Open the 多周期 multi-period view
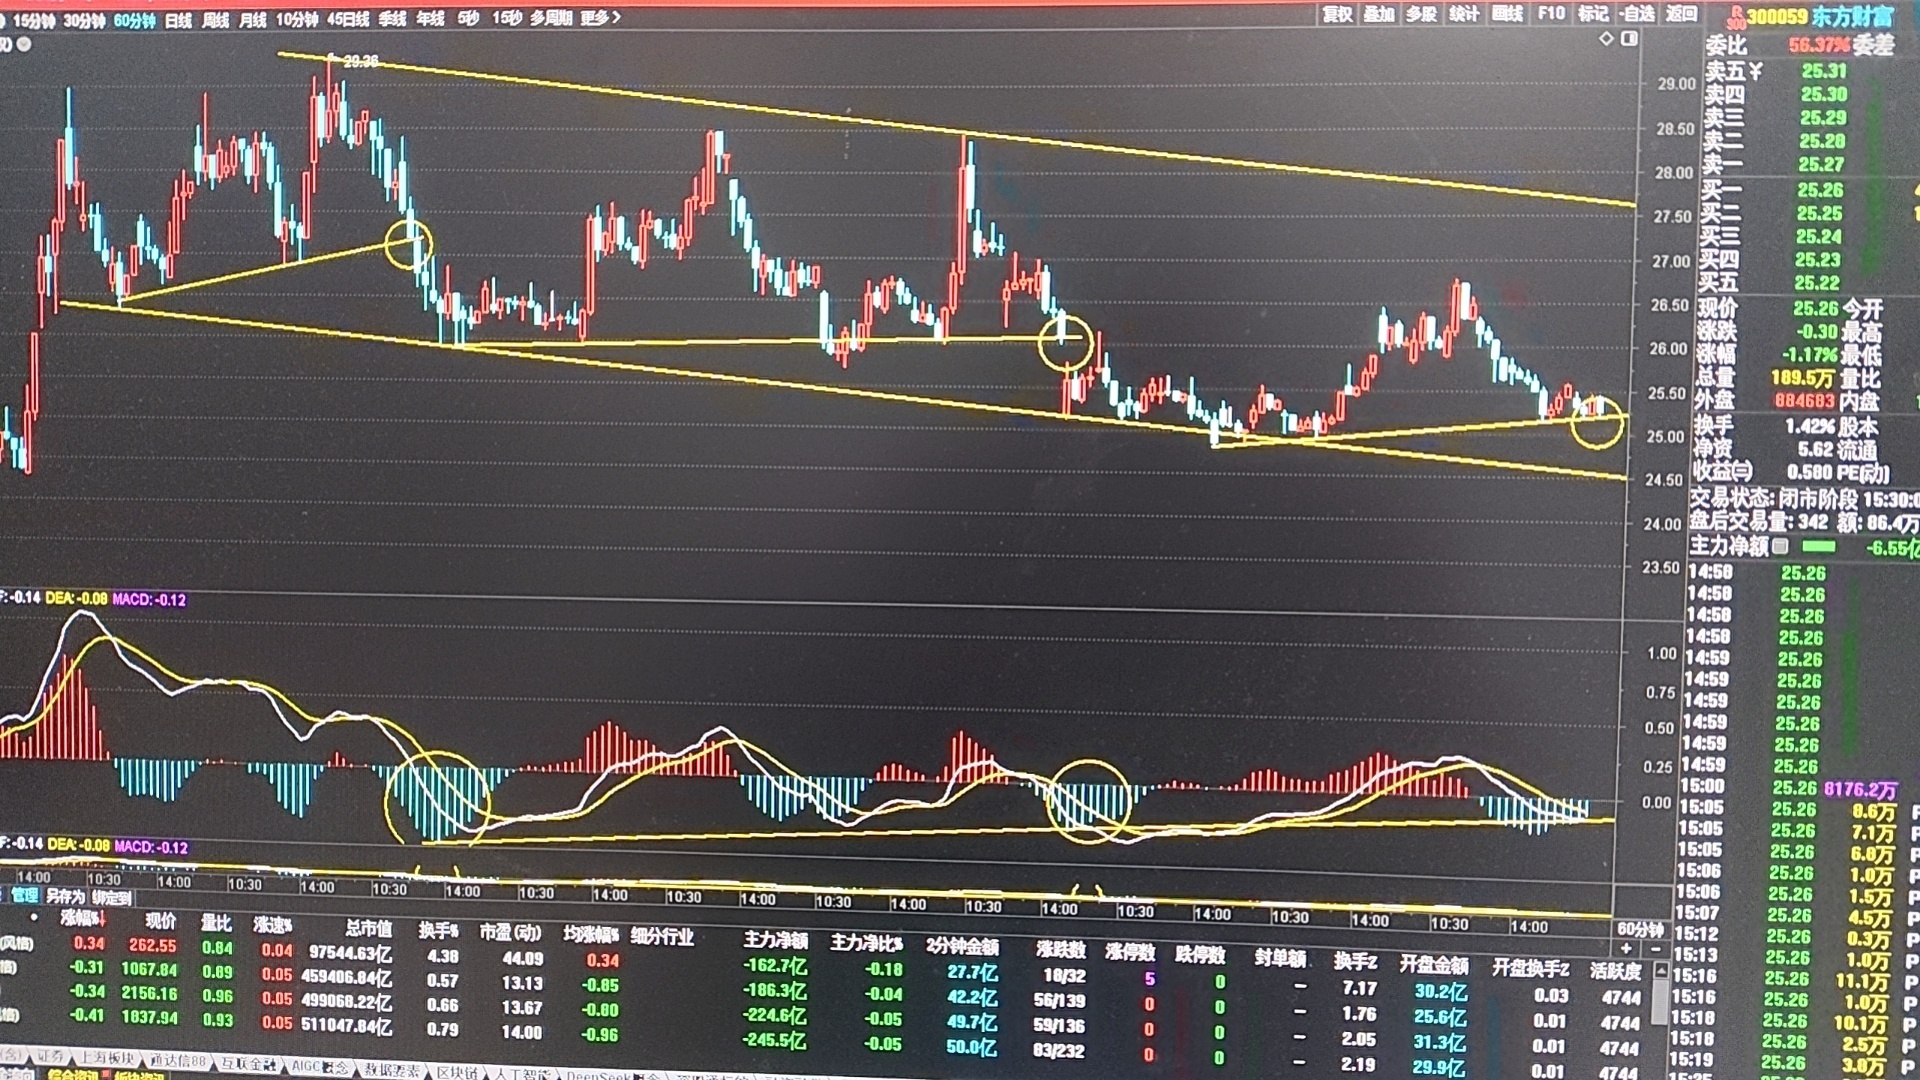 (551, 18)
